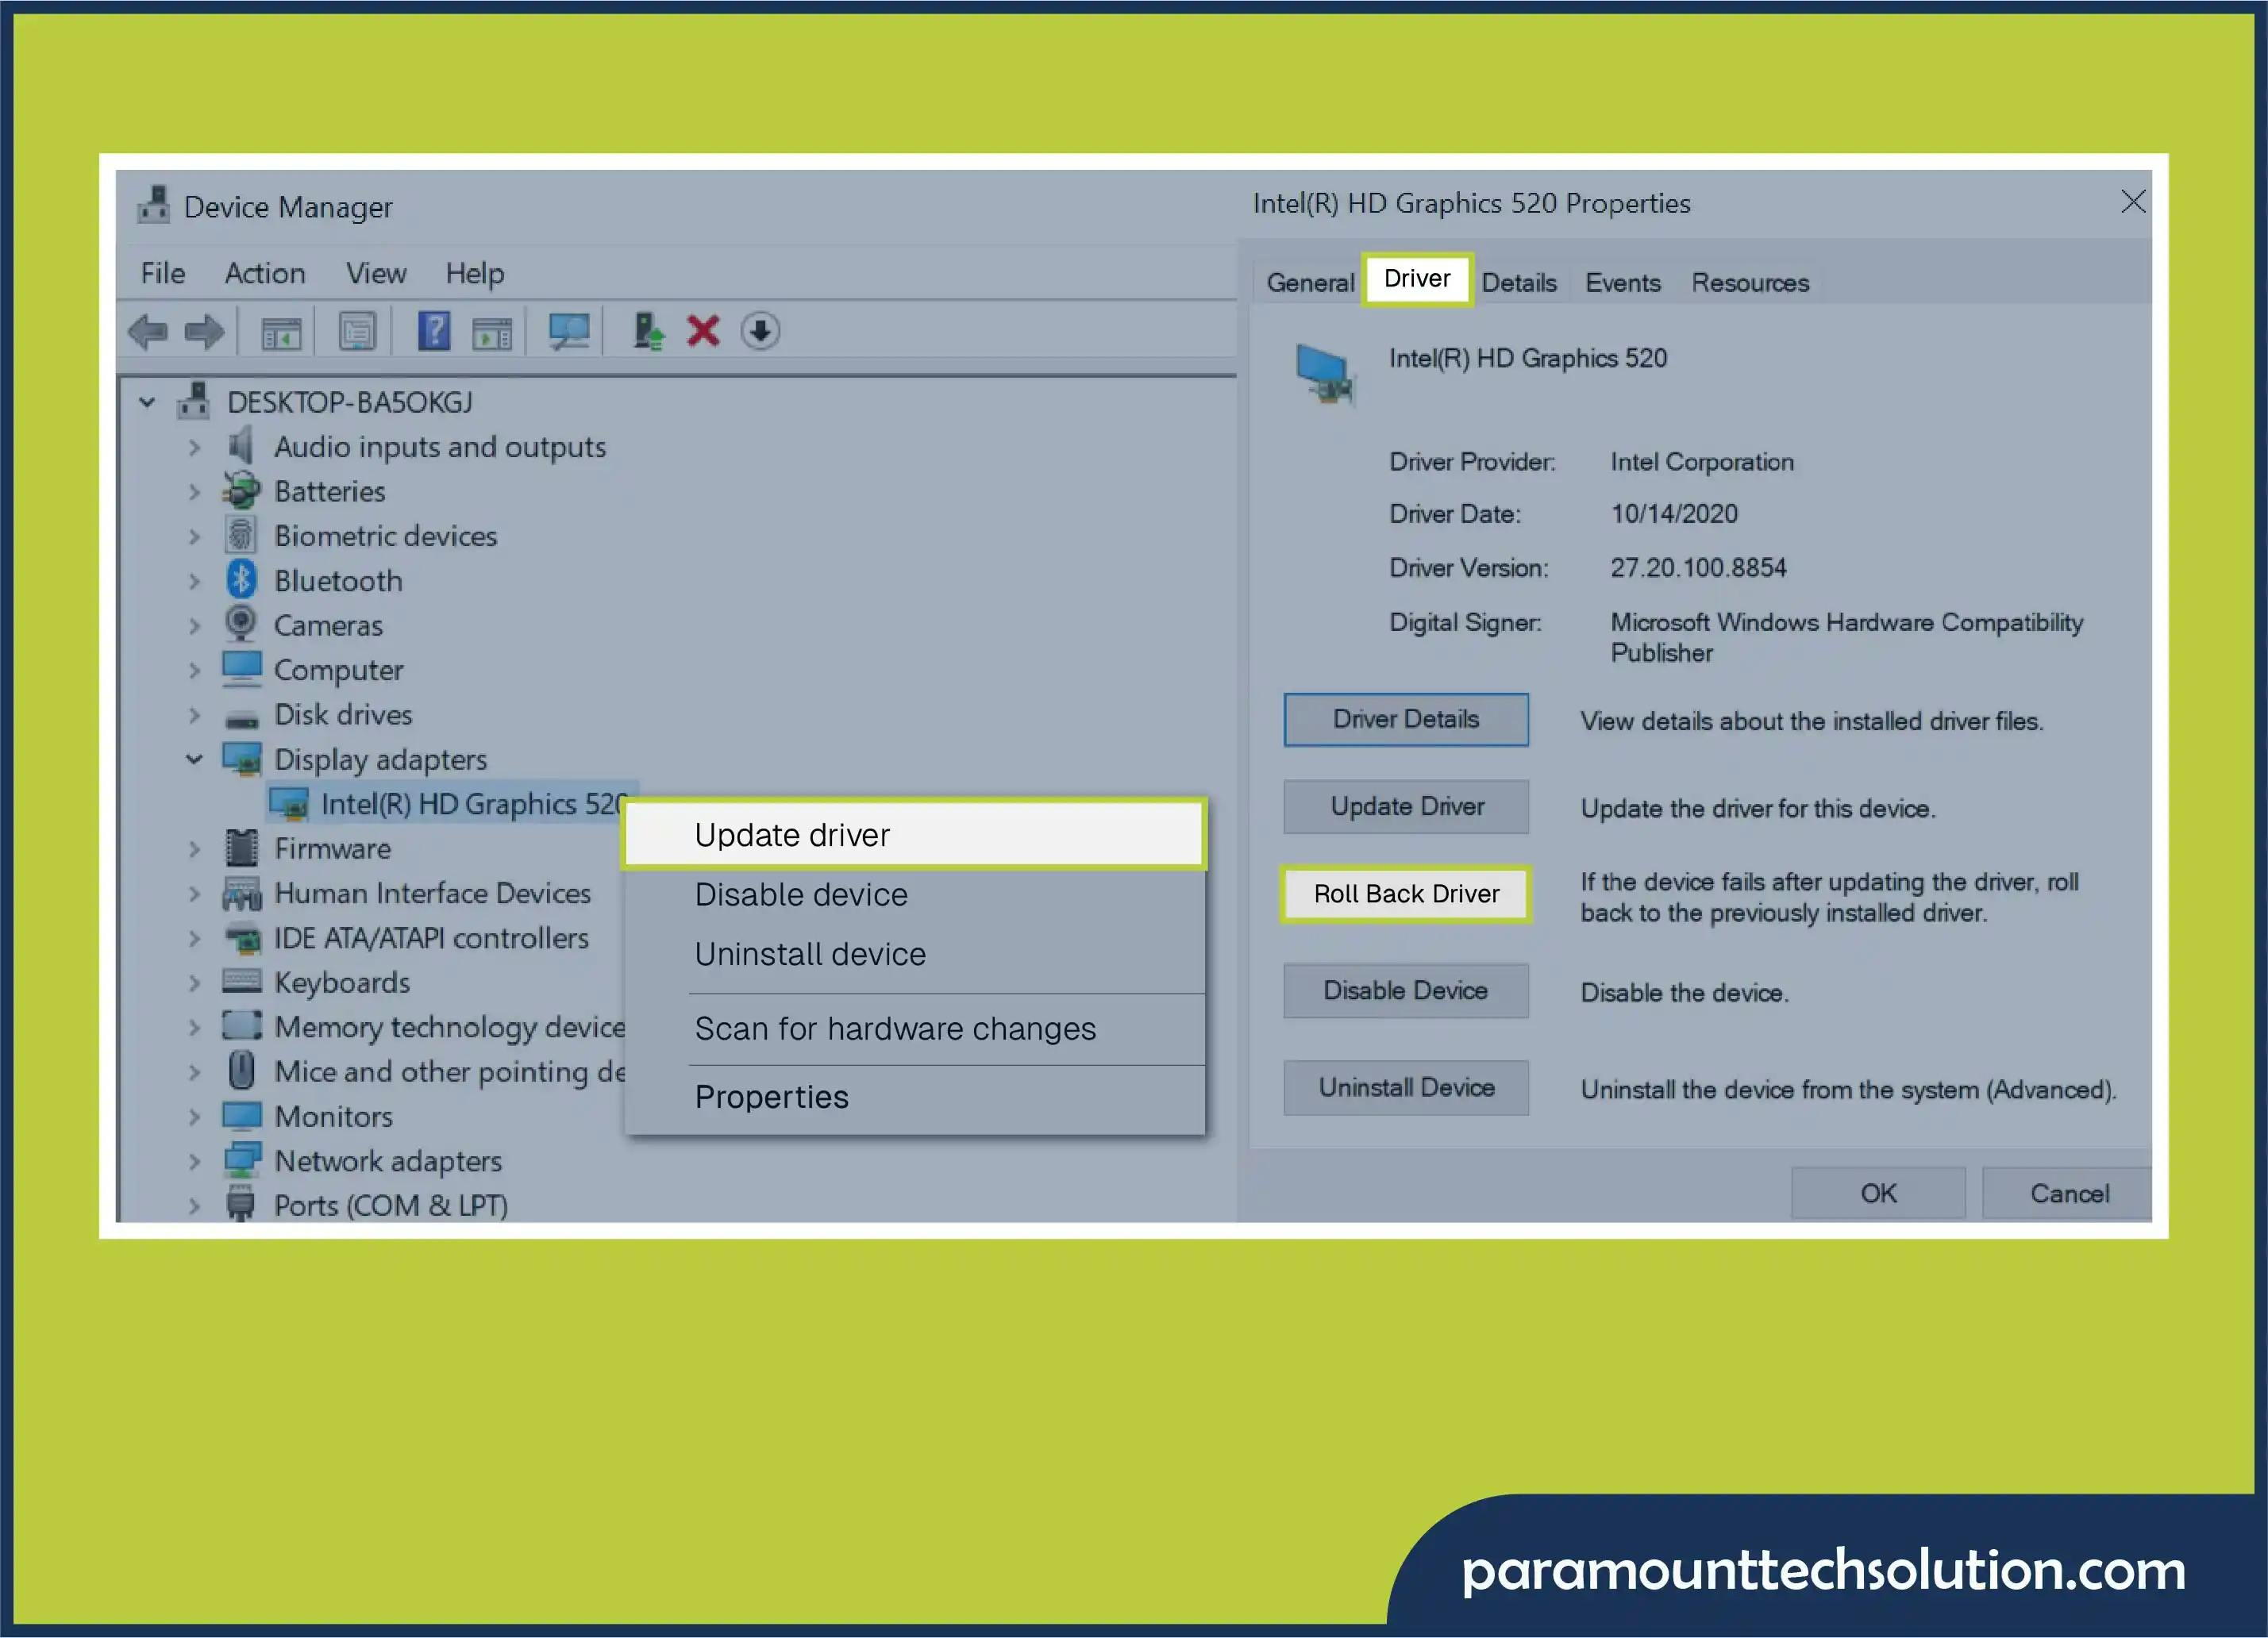Open the Action menu

pyautogui.click(x=265, y=273)
